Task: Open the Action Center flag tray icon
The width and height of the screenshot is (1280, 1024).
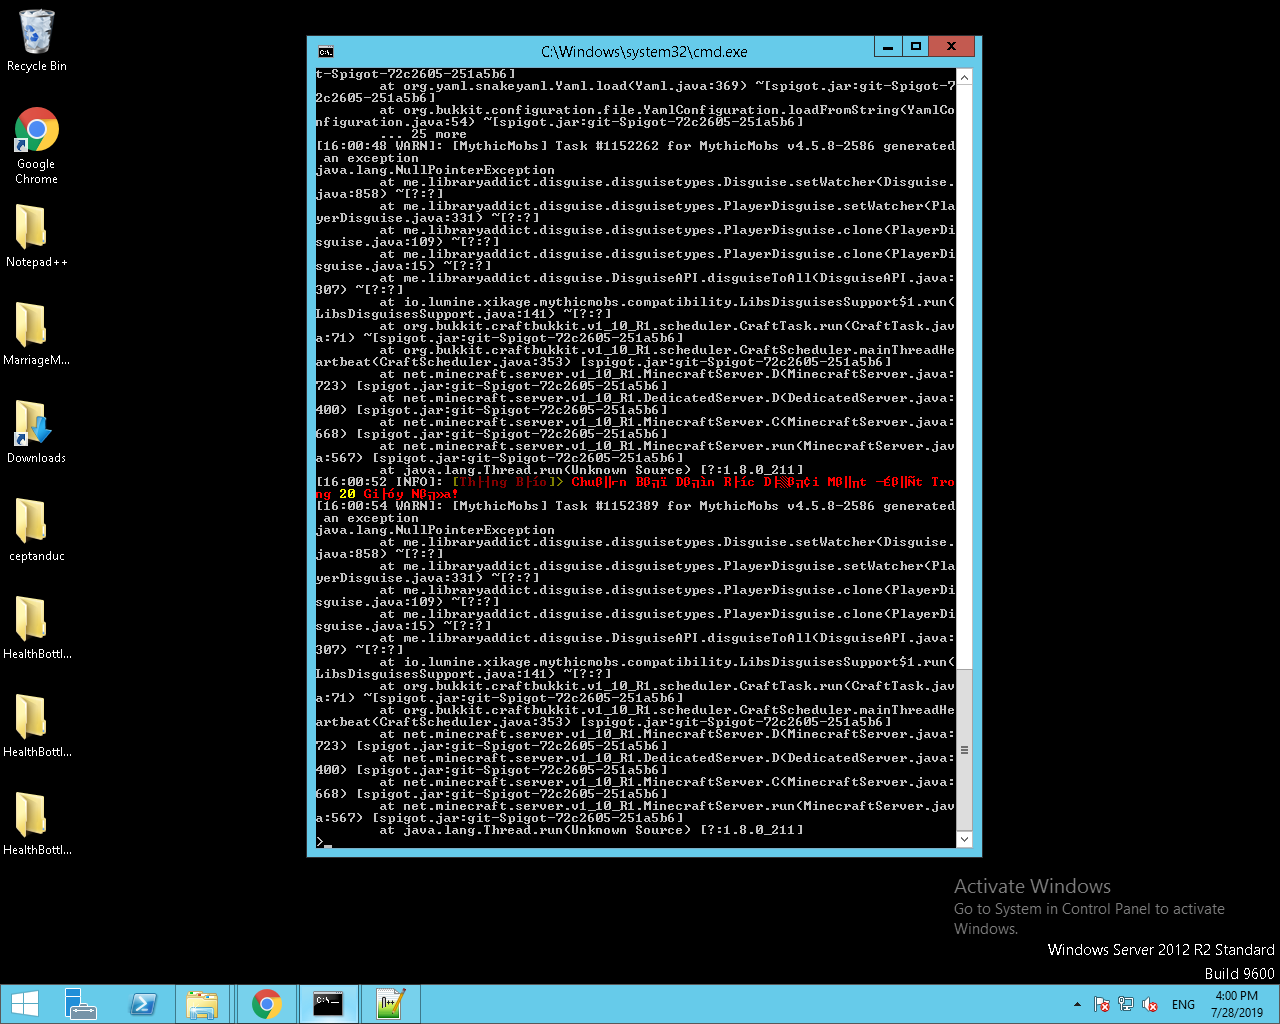Action: click(x=1102, y=1004)
